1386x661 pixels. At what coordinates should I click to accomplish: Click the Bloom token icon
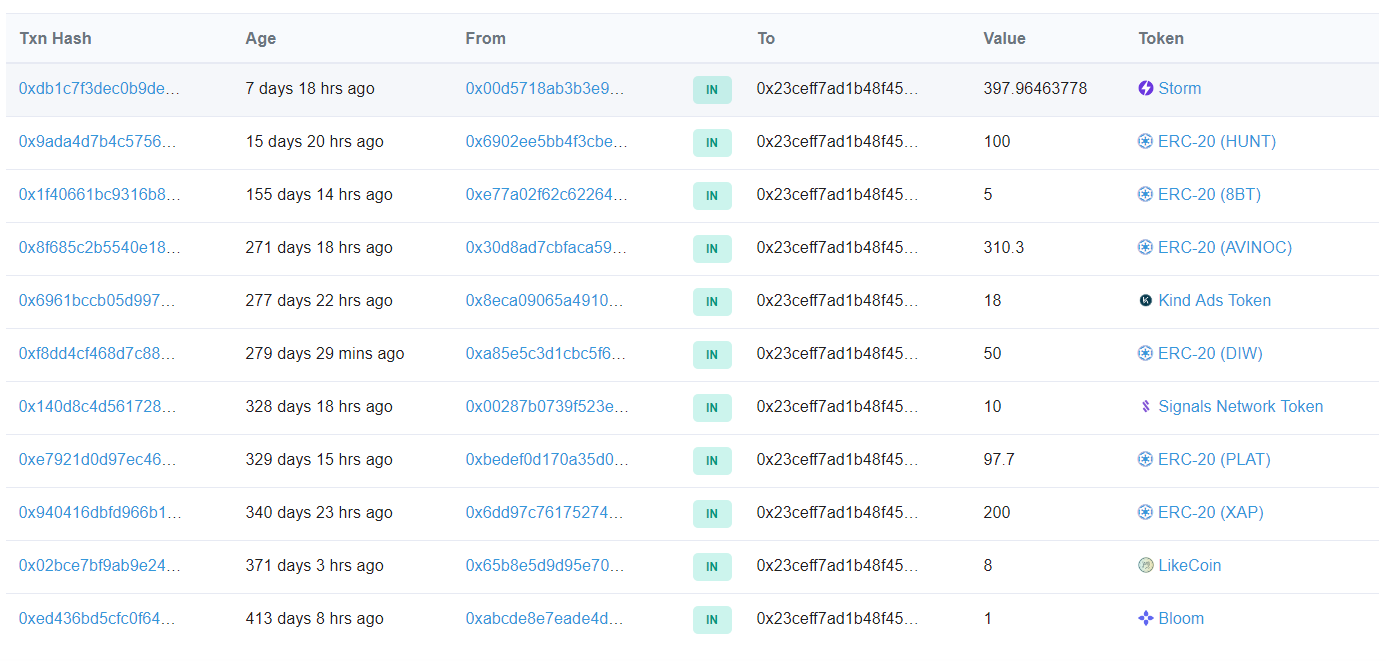click(1146, 618)
